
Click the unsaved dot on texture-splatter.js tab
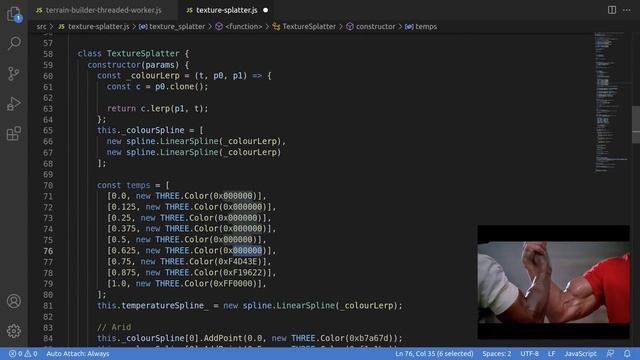[x=266, y=10]
